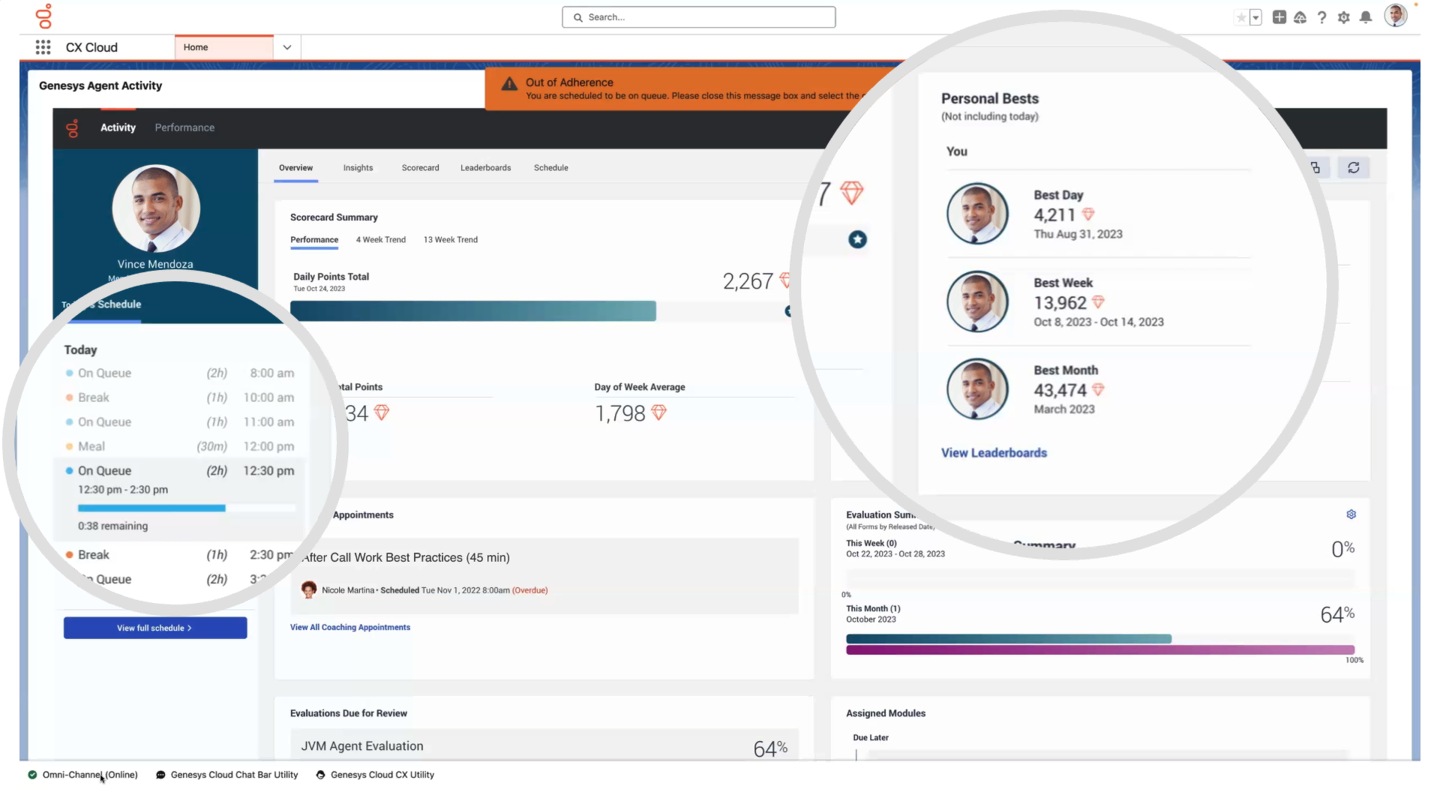1440x810 pixels.
Task: Open the 13 Week Trend tab
Action: 450,240
